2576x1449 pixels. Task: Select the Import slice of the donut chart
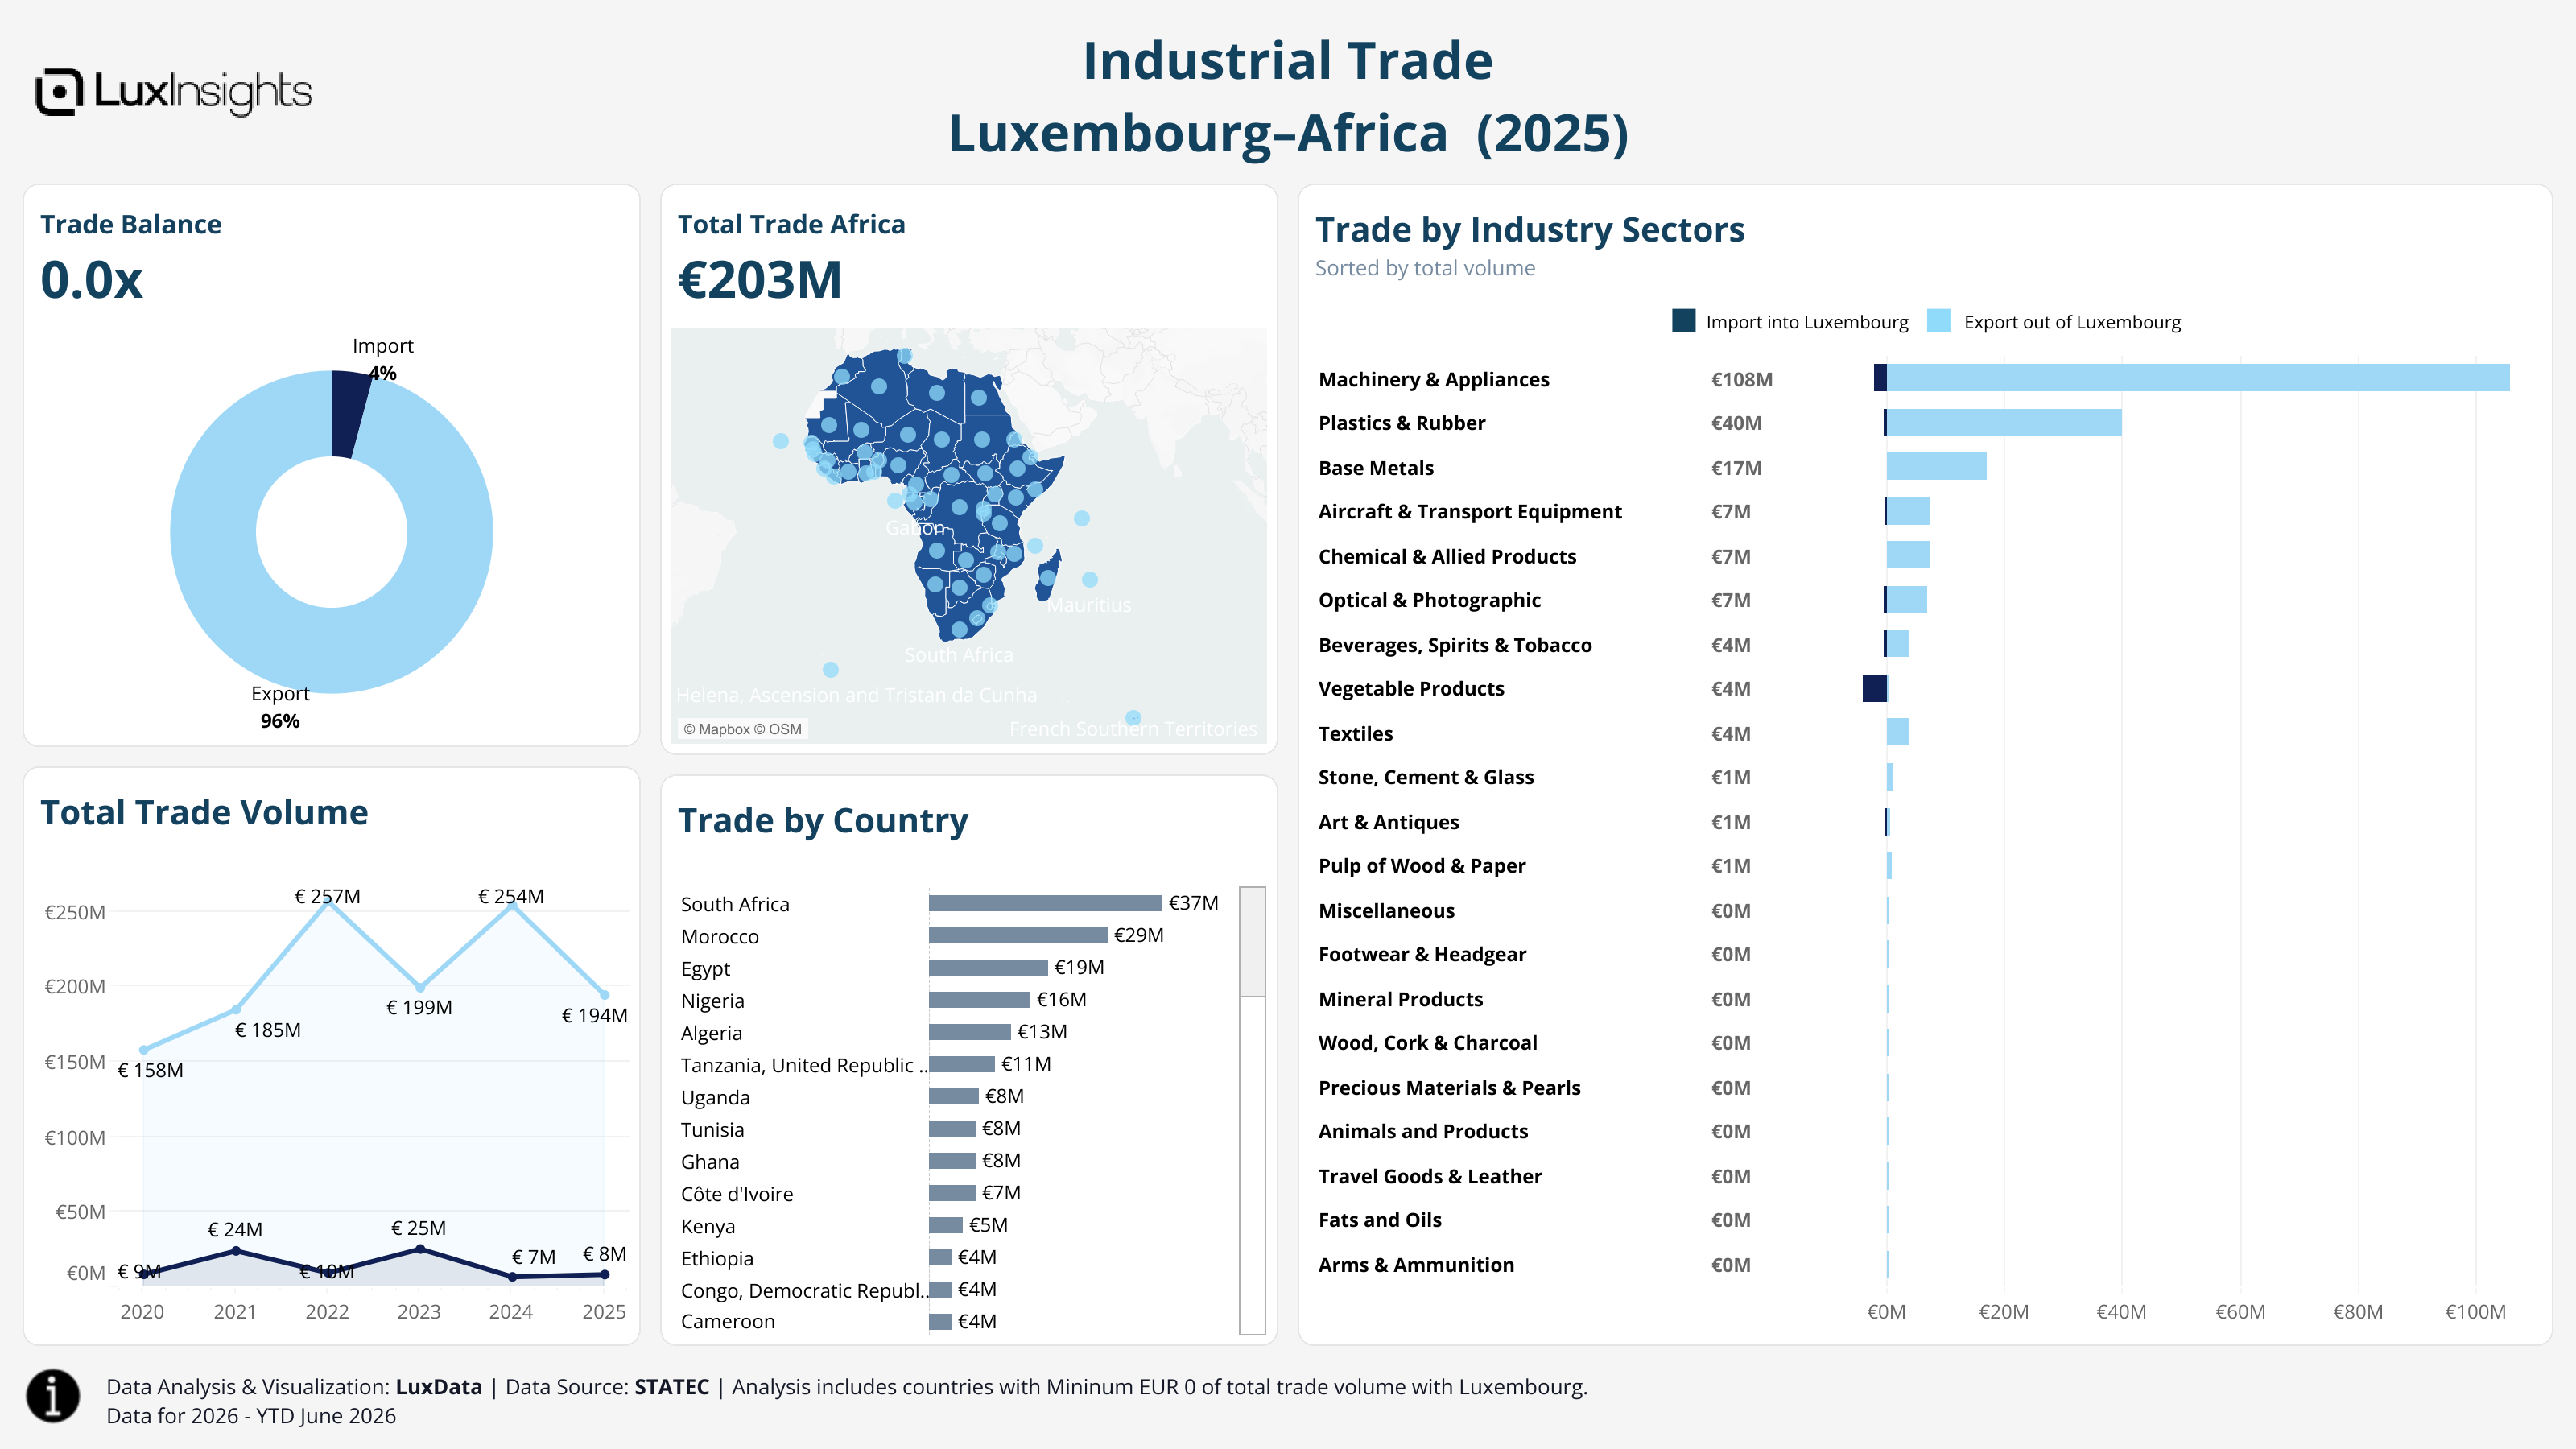349,414
